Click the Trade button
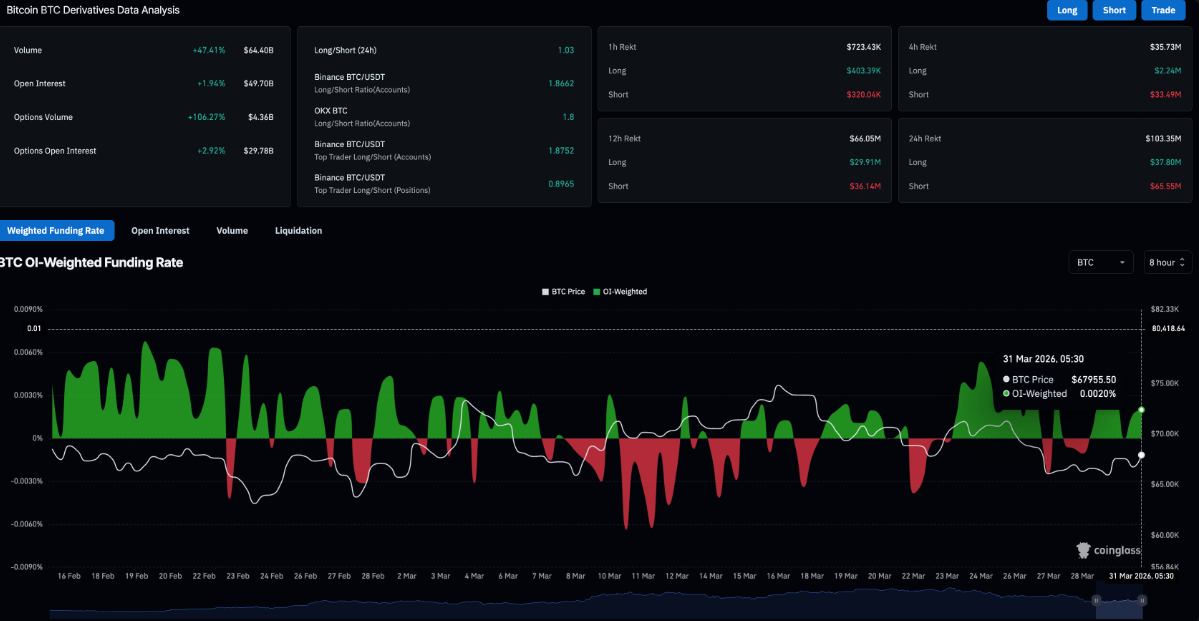 pyautogui.click(x=1163, y=10)
